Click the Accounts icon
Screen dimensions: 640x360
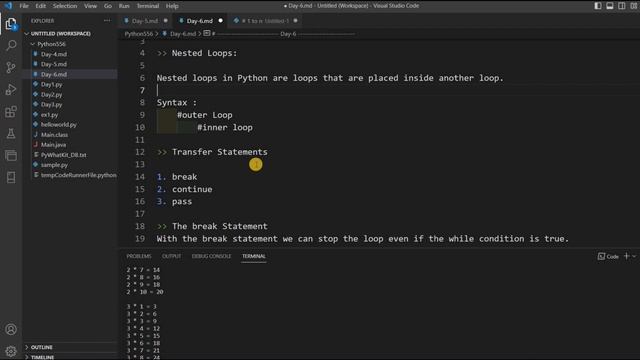click(11, 329)
